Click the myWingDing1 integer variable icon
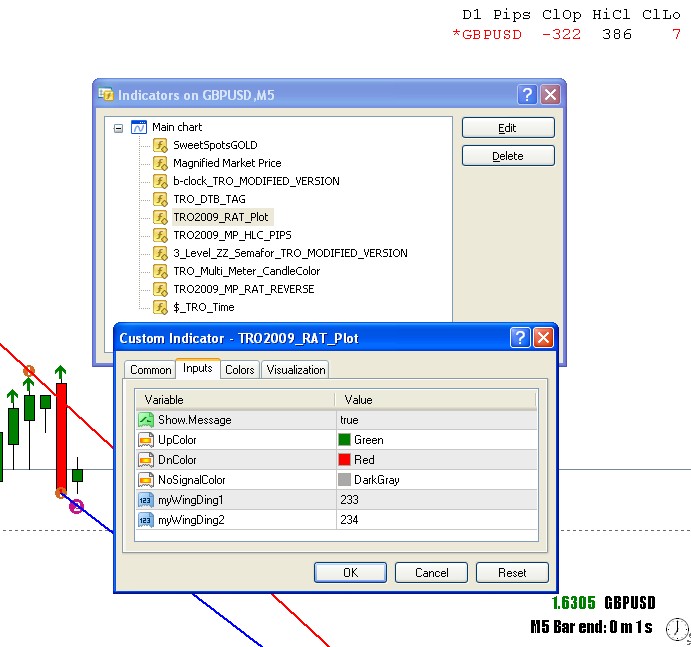The image size is (691, 647). 145,500
